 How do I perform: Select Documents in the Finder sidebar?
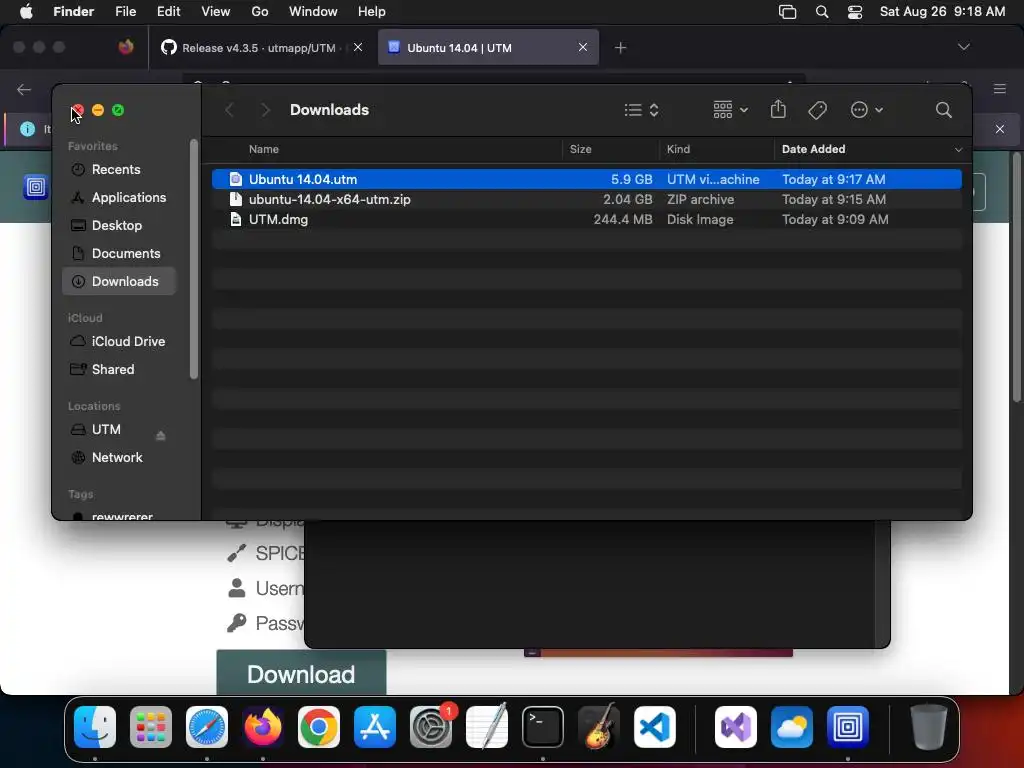tap(119, 253)
